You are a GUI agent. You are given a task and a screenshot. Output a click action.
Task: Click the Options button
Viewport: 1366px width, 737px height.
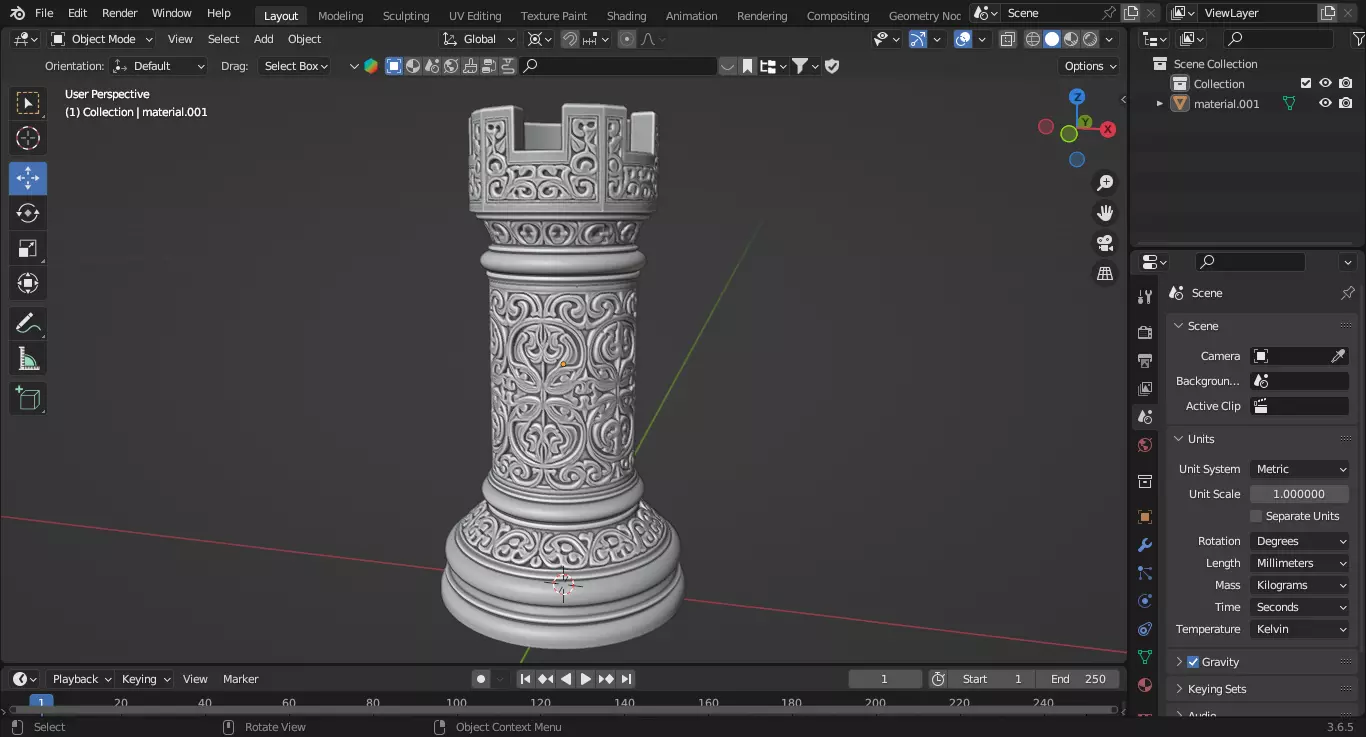coord(1089,66)
